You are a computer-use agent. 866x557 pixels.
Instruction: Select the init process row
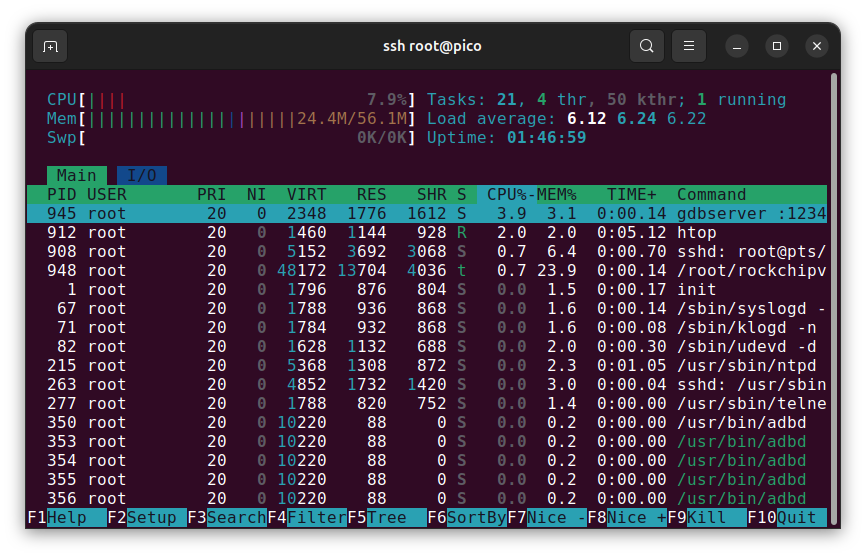pyautogui.click(x=427, y=290)
